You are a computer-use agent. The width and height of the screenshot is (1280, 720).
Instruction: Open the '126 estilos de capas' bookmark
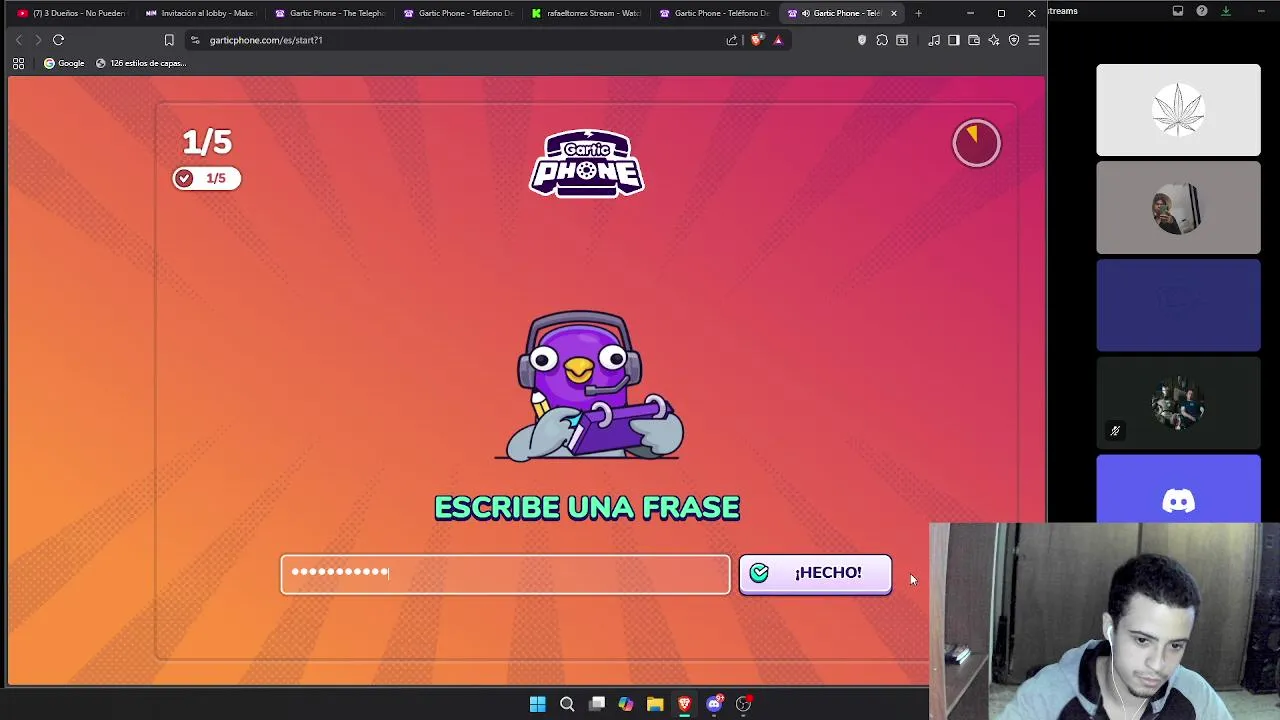pyautogui.click(x=141, y=63)
